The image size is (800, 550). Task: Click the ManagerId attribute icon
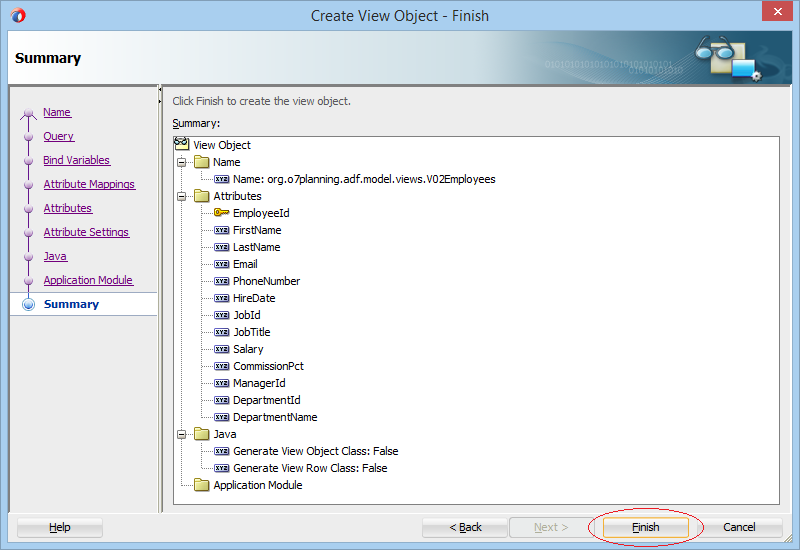(x=221, y=383)
